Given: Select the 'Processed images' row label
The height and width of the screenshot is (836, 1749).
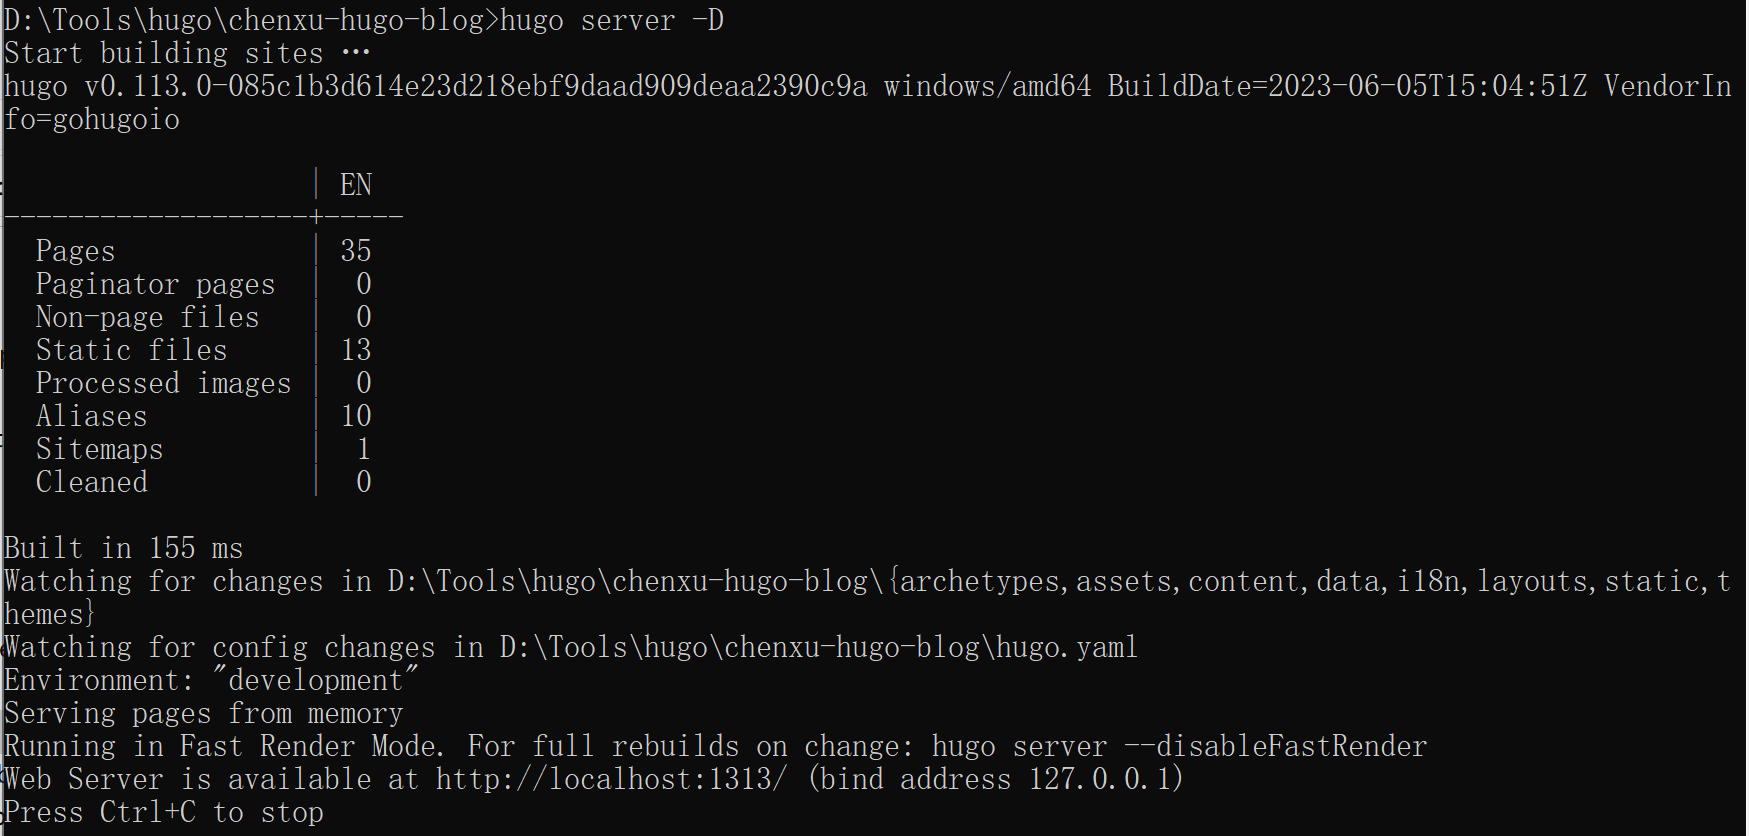Looking at the screenshot, I should [x=163, y=383].
